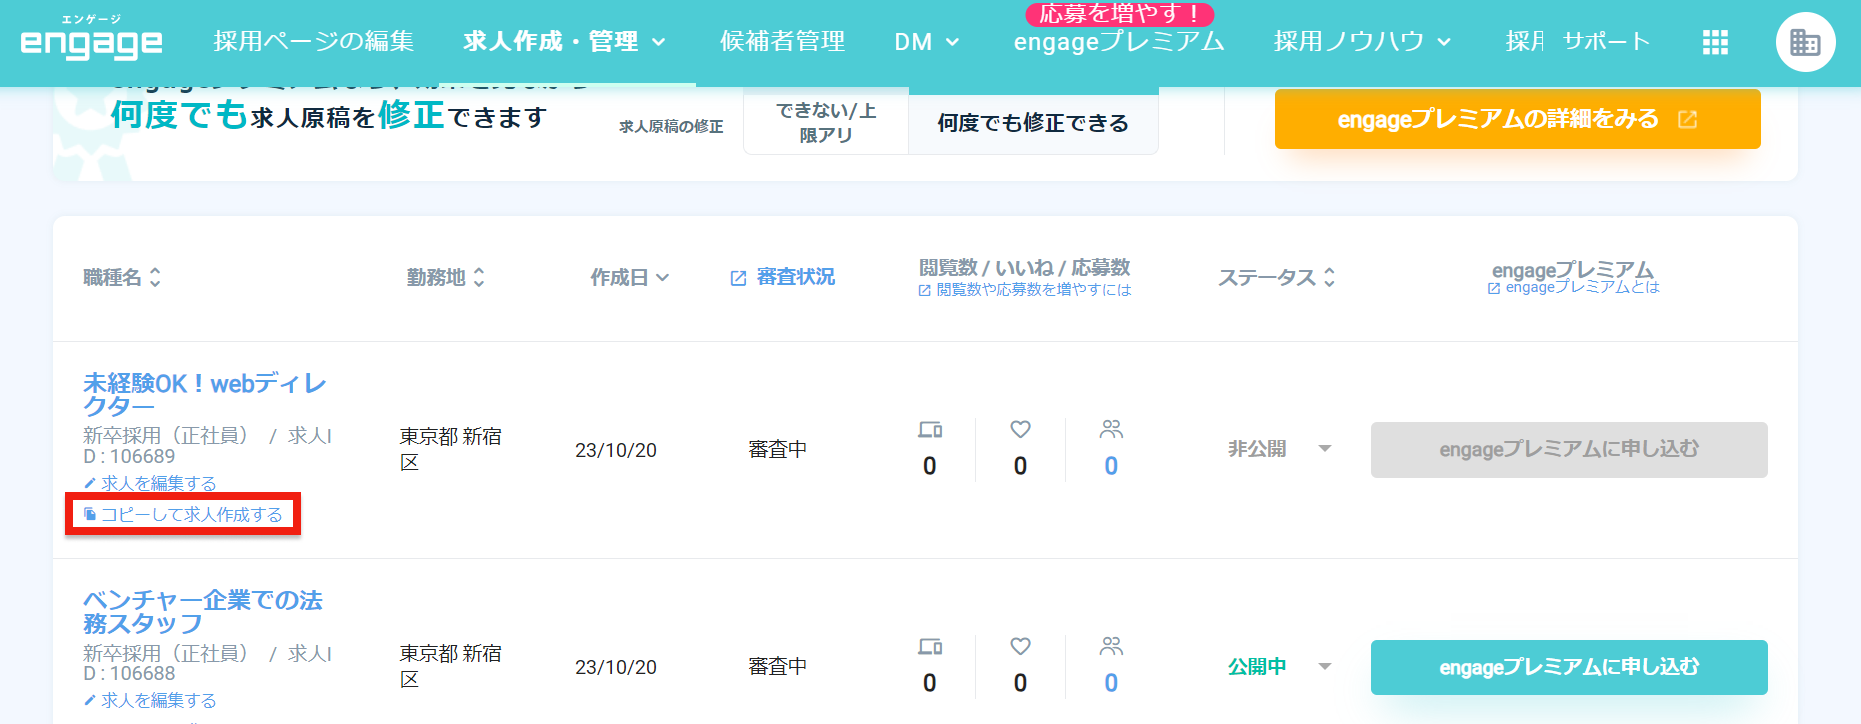
Task: Click the 審査中 status of webディレクター job
Action: click(x=778, y=450)
